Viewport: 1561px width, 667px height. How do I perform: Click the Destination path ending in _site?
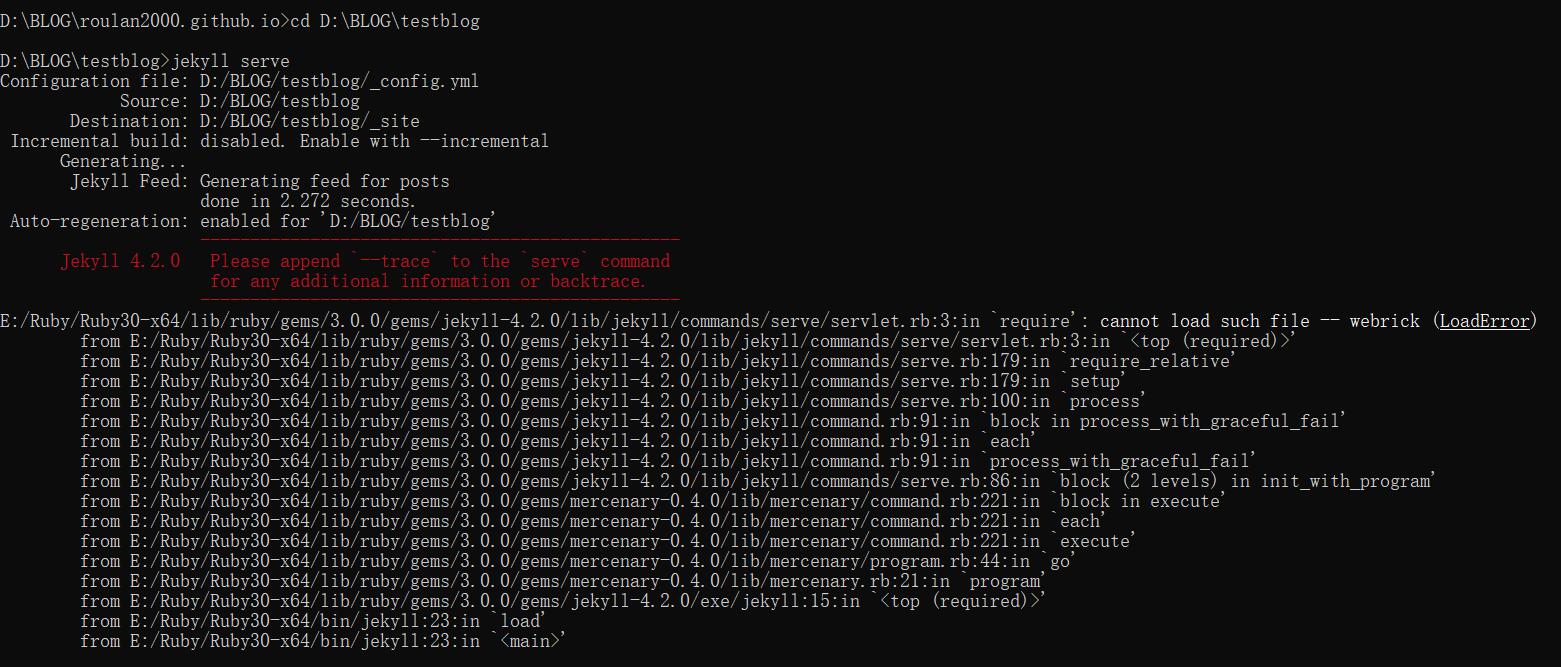310,121
